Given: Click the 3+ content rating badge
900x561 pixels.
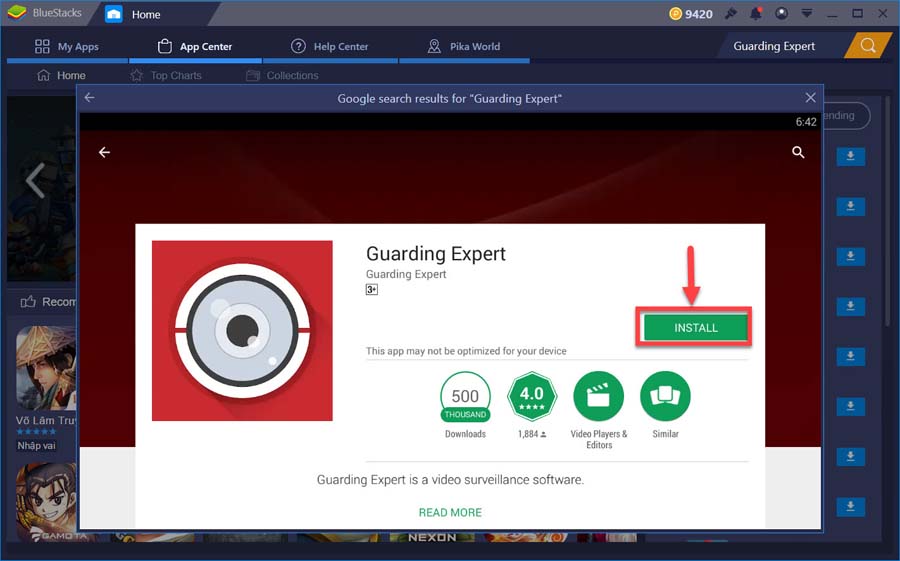Looking at the screenshot, I should (371, 289).
